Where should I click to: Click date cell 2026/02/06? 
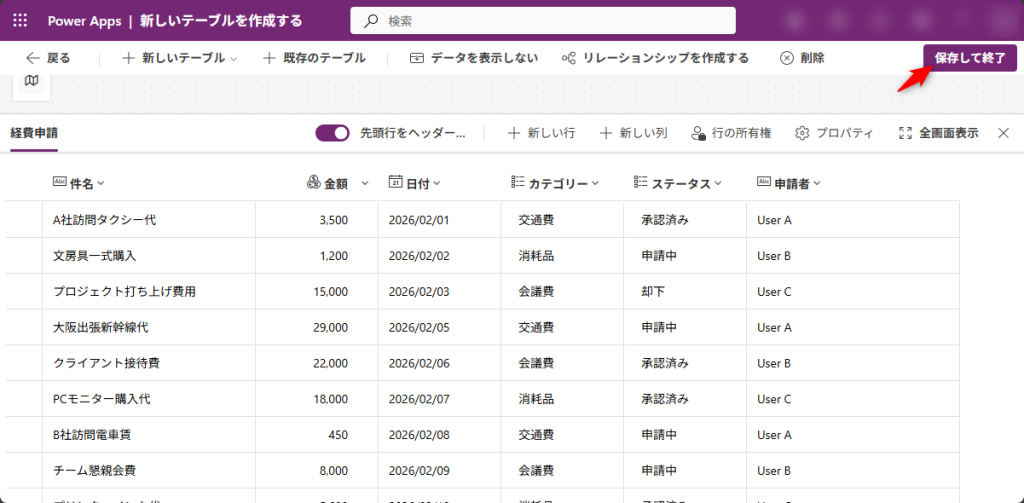(440, 363)
